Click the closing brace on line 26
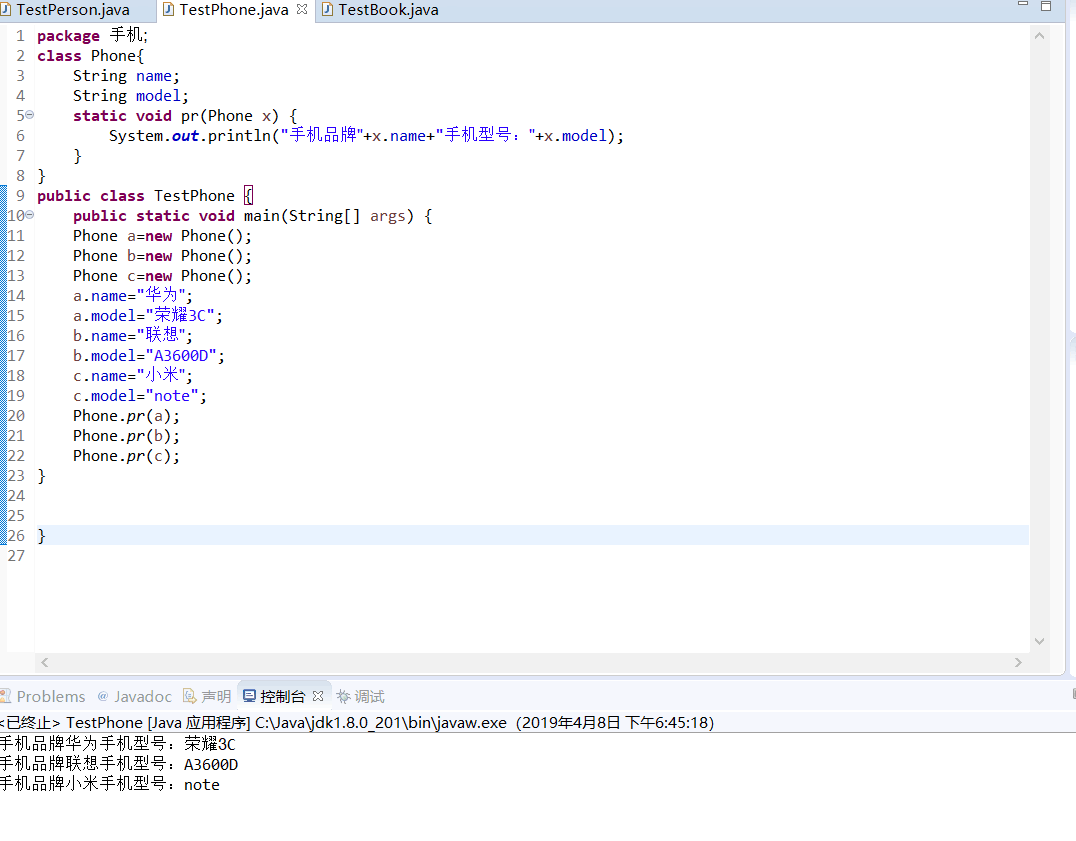The image size is (1076, 841). (41, 536)
